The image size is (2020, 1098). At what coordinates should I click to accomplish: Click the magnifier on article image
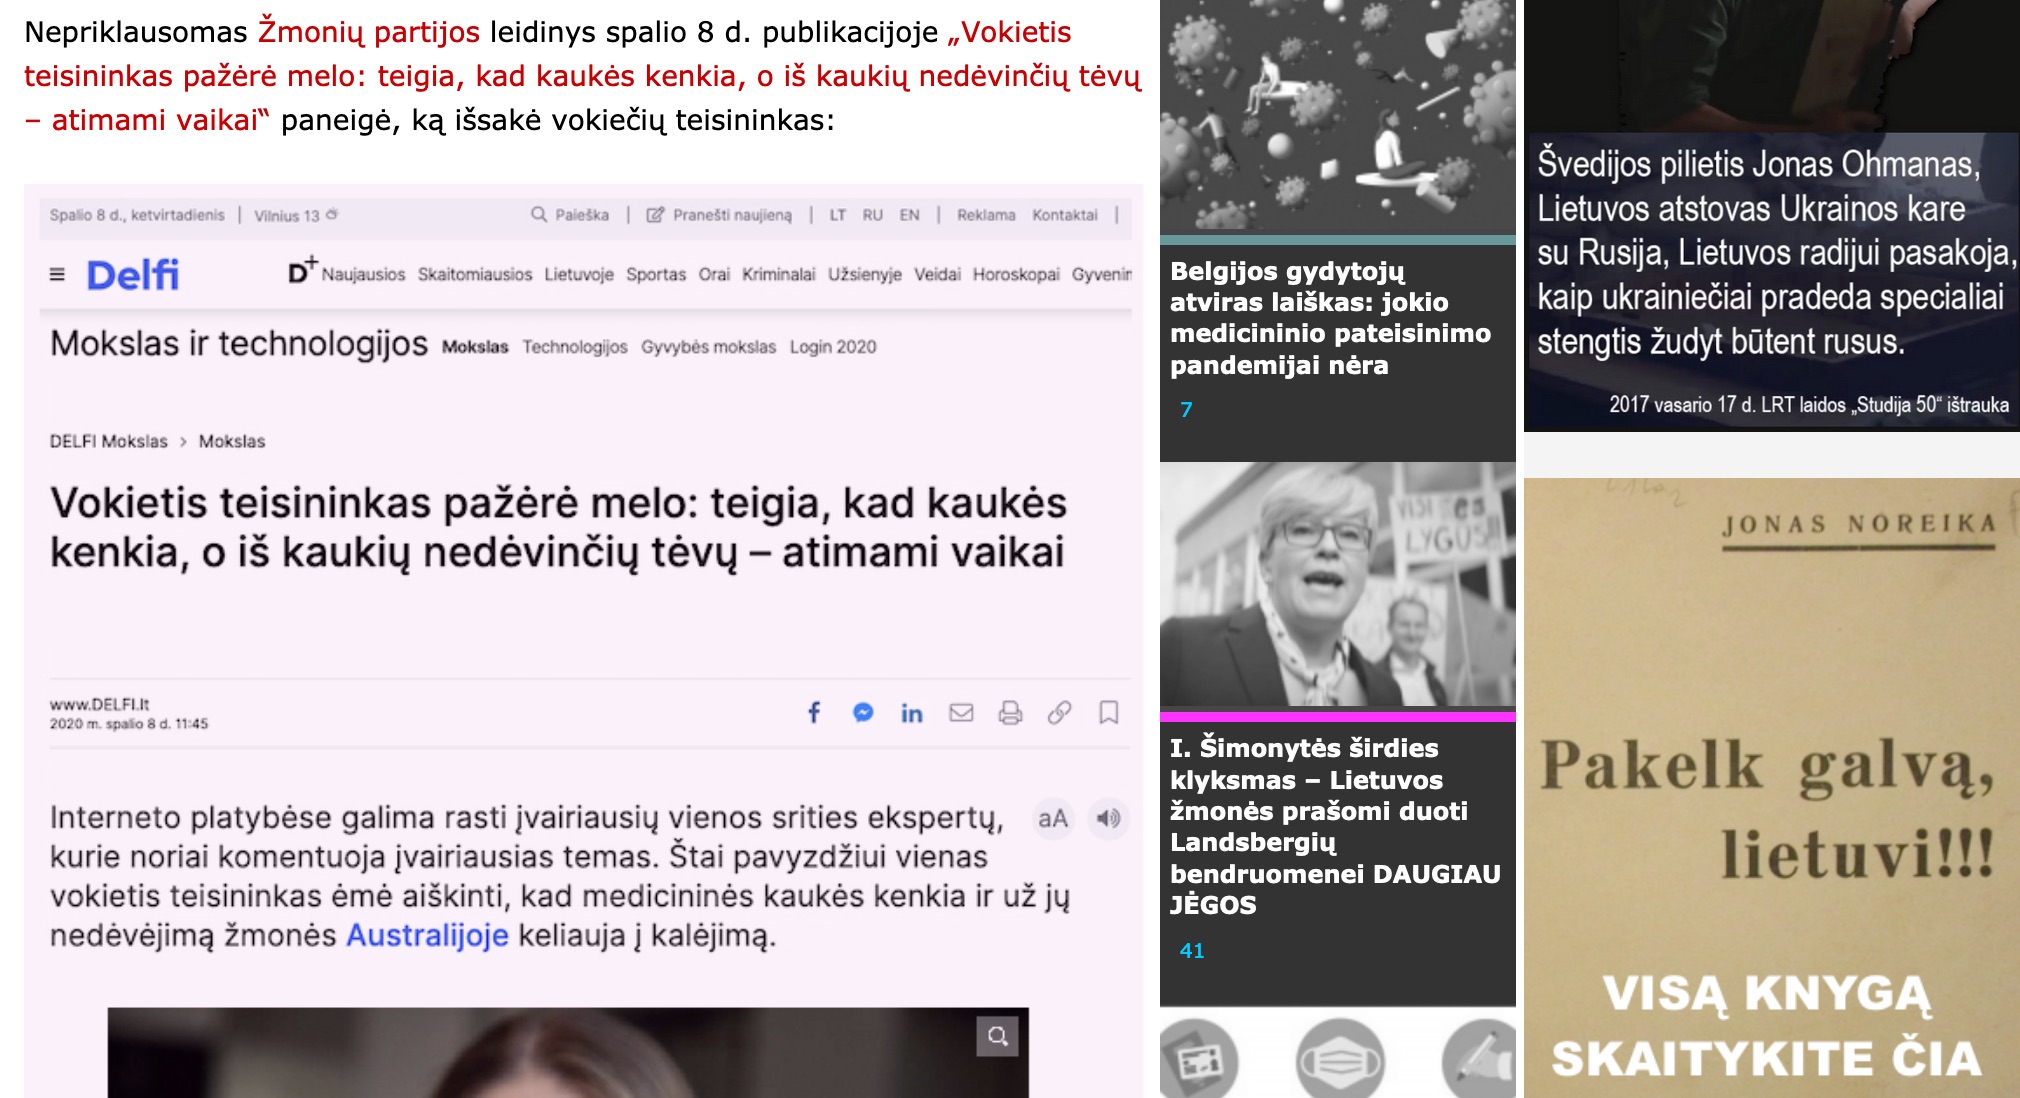(997, 1036)
